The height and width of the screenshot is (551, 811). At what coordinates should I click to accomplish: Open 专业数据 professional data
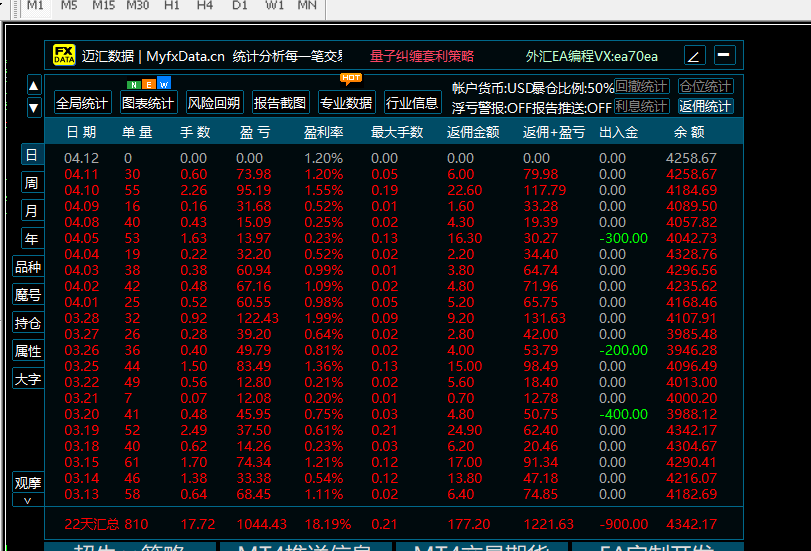click(346, 103)
